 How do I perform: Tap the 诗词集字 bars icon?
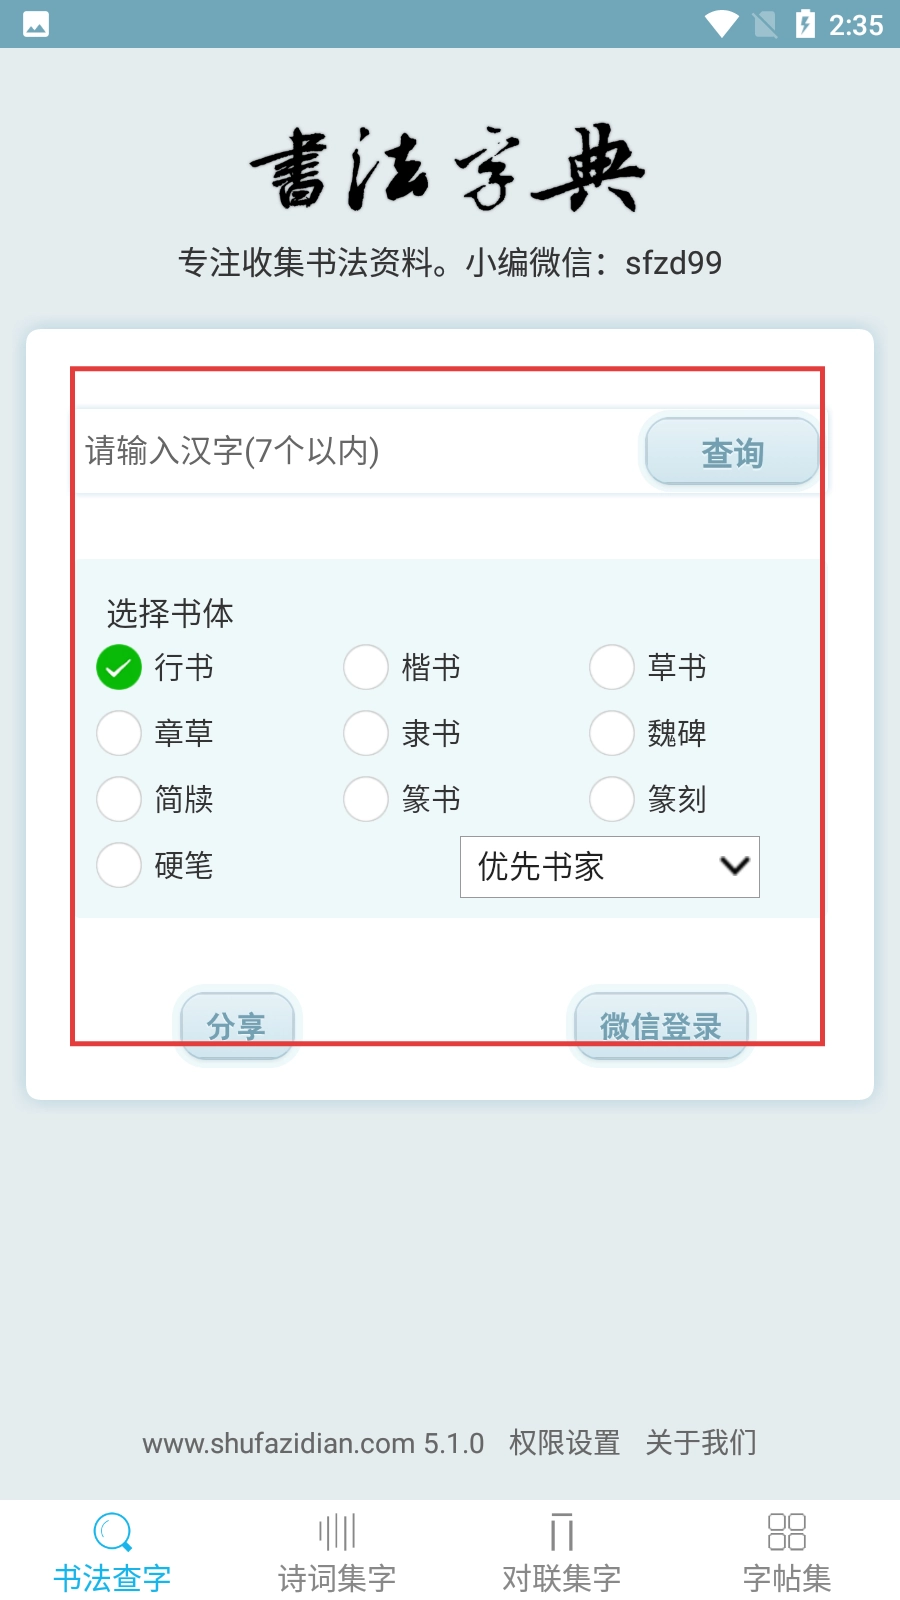click(x=337, y=1531)
